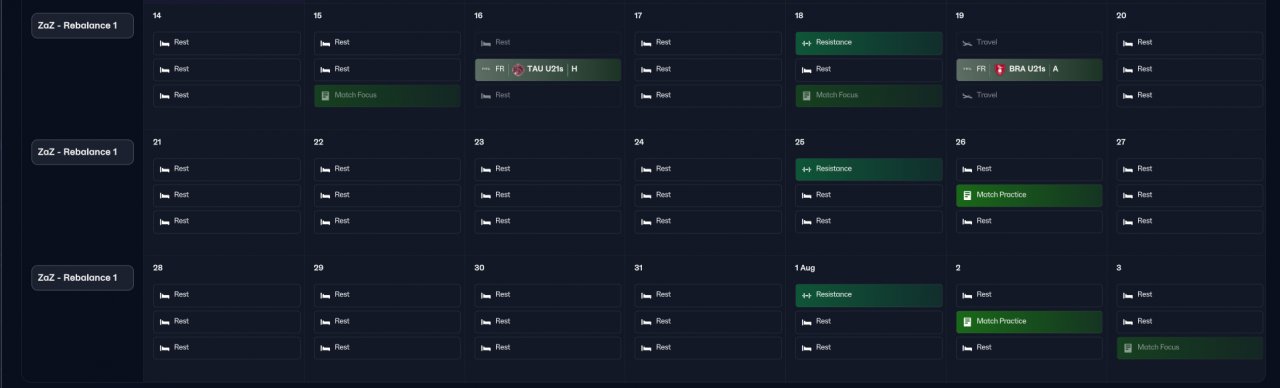This screenshot has width=1280, height=388.
Task: Select the Resistance session on day 25
Action: (x=869, y=169)
